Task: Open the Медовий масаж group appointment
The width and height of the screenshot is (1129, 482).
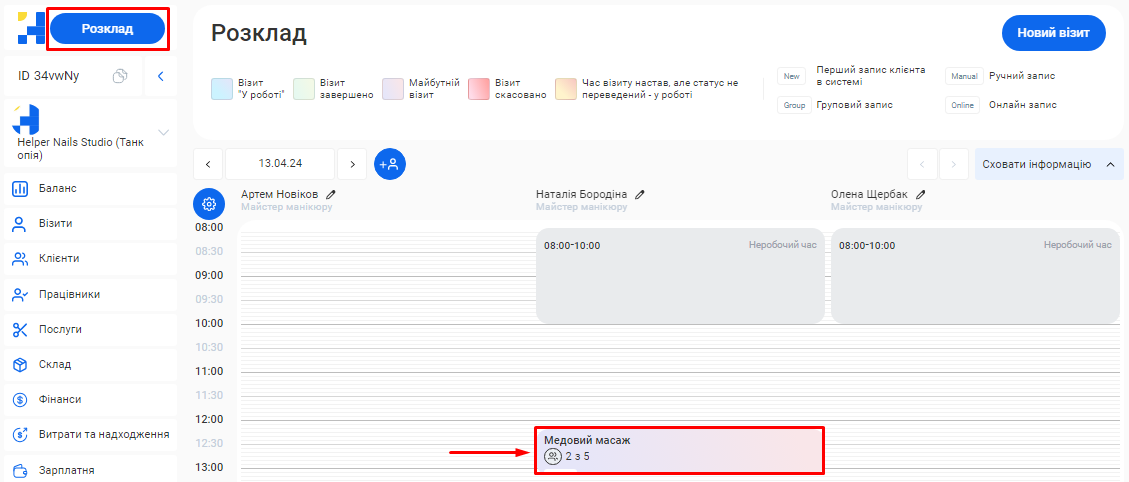Action: tap(679, 449)
